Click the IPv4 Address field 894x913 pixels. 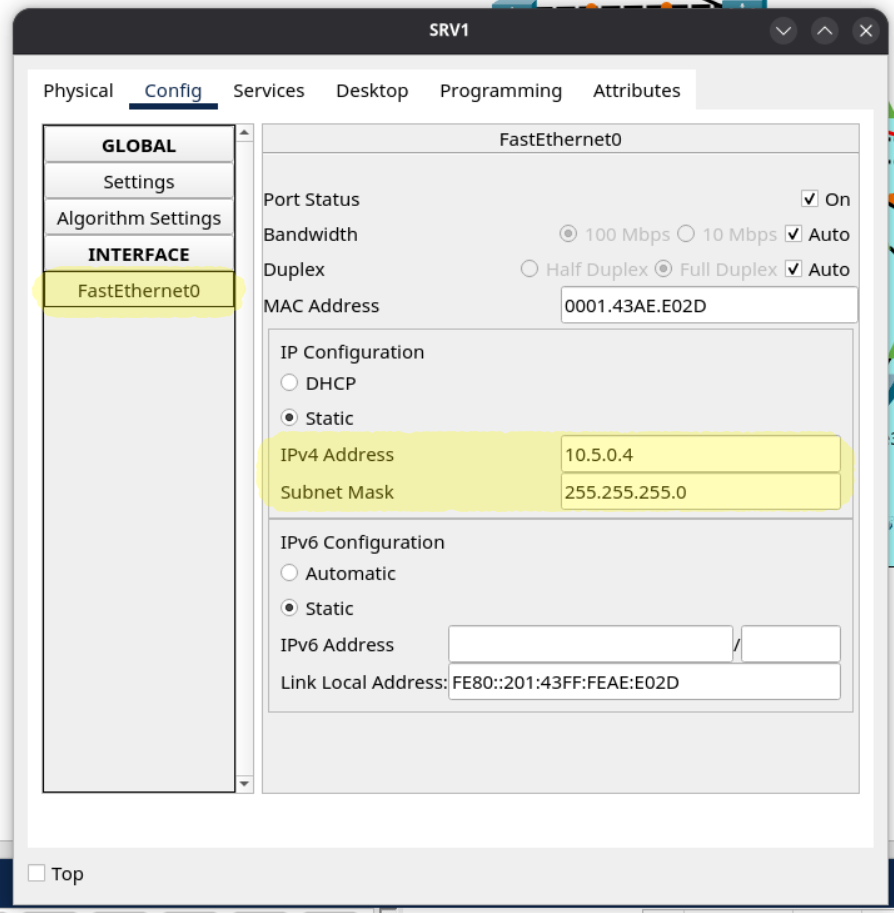coord(700,454)
